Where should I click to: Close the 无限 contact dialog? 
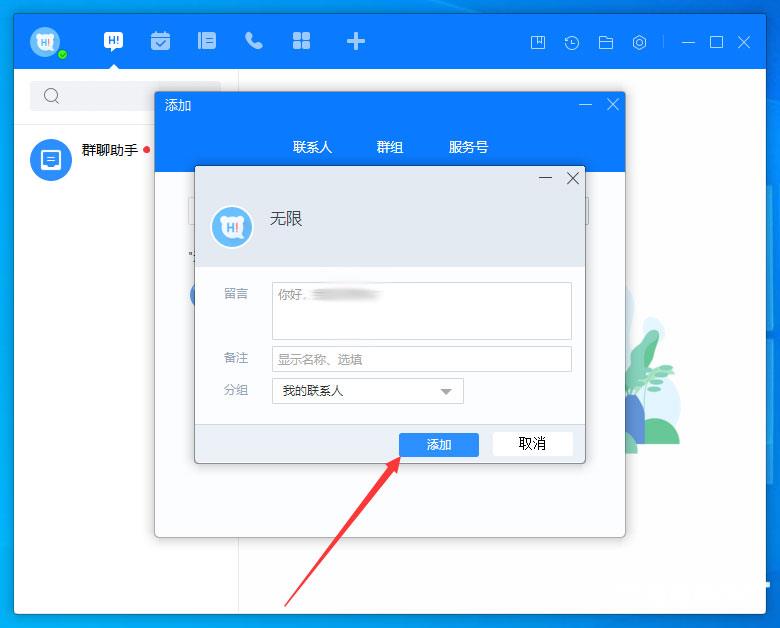coord(573,178)
